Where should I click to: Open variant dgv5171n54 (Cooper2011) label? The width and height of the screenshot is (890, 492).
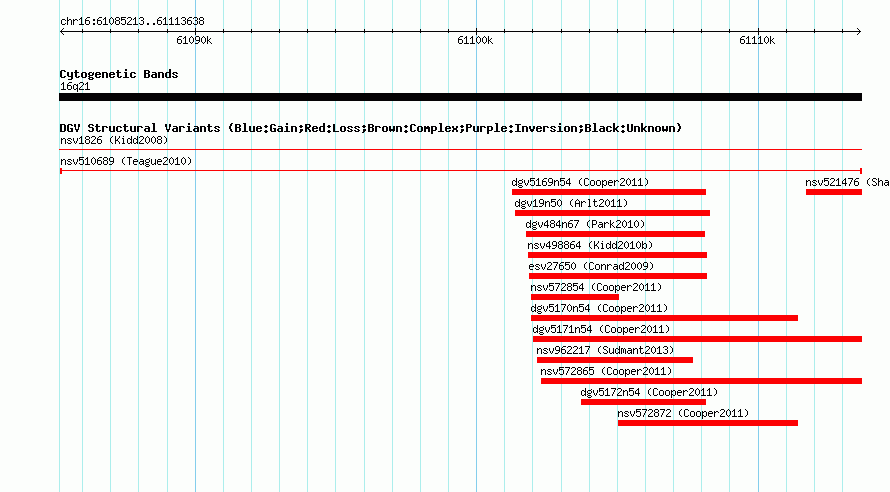pyautogui.click(x=601, y=329)
